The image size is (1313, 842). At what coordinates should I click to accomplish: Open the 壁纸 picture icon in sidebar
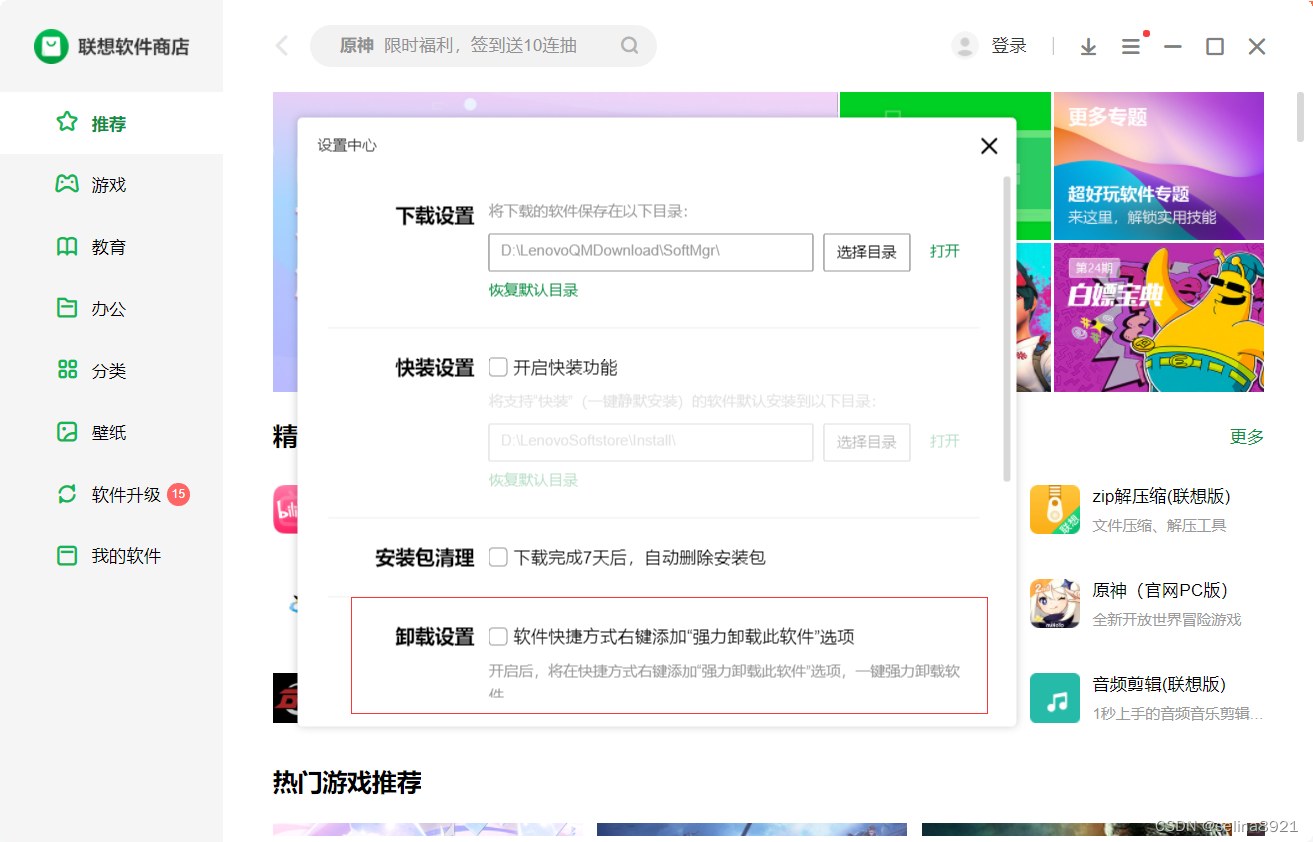(x=67, y=432)
